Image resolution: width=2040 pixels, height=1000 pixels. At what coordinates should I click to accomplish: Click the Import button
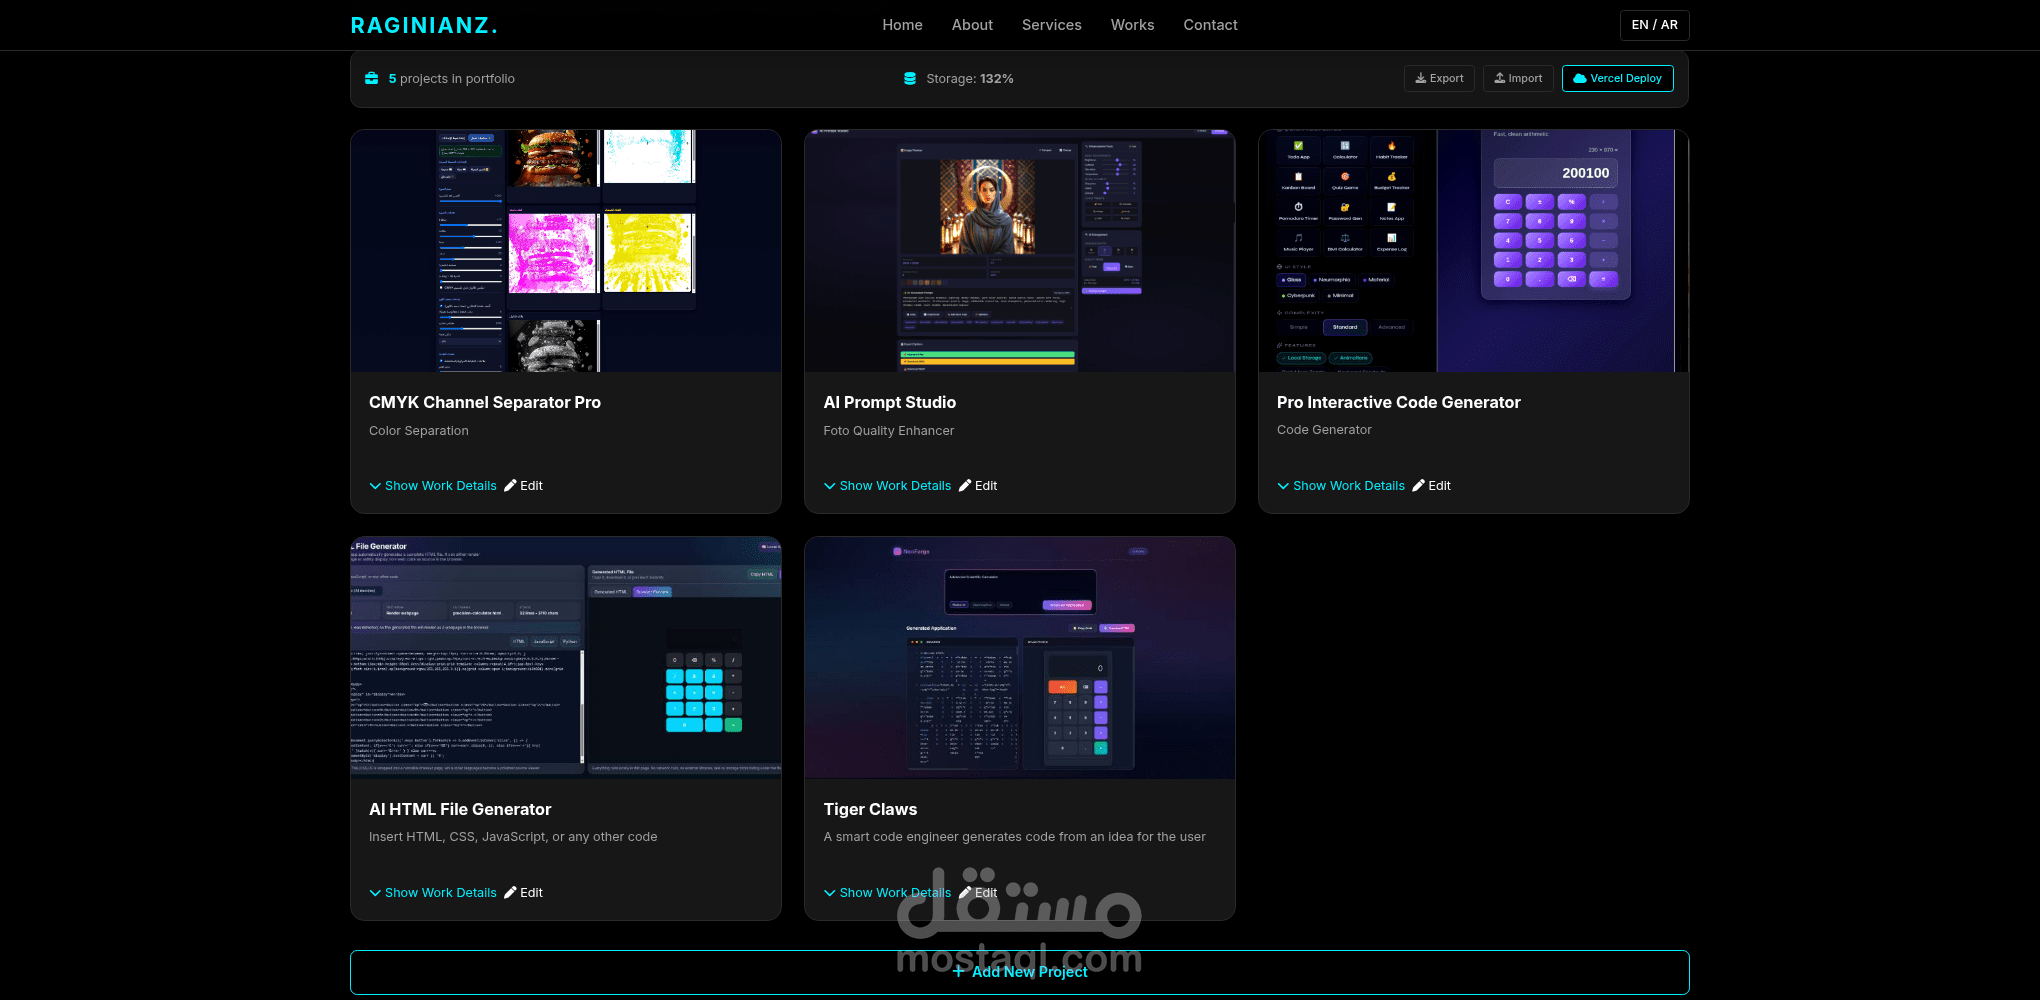pyautogui.click(x=1518, y=78)
